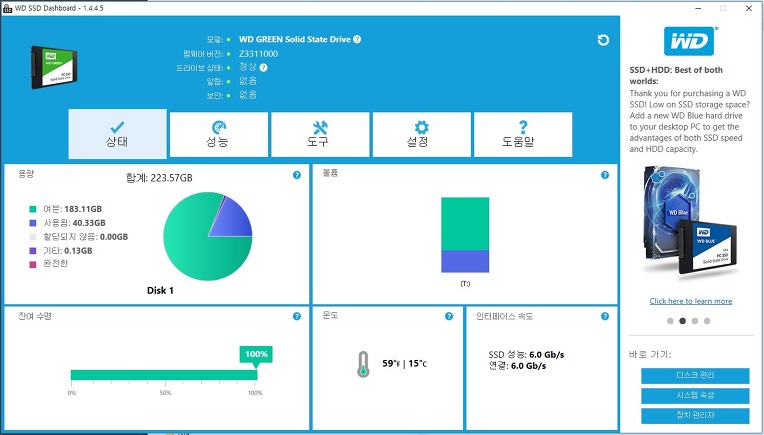This screenshot has height=435, width=764.
Task: Open 장치 관리자 (Device Manager) shortcut
Action: click(x=695, y=416)
